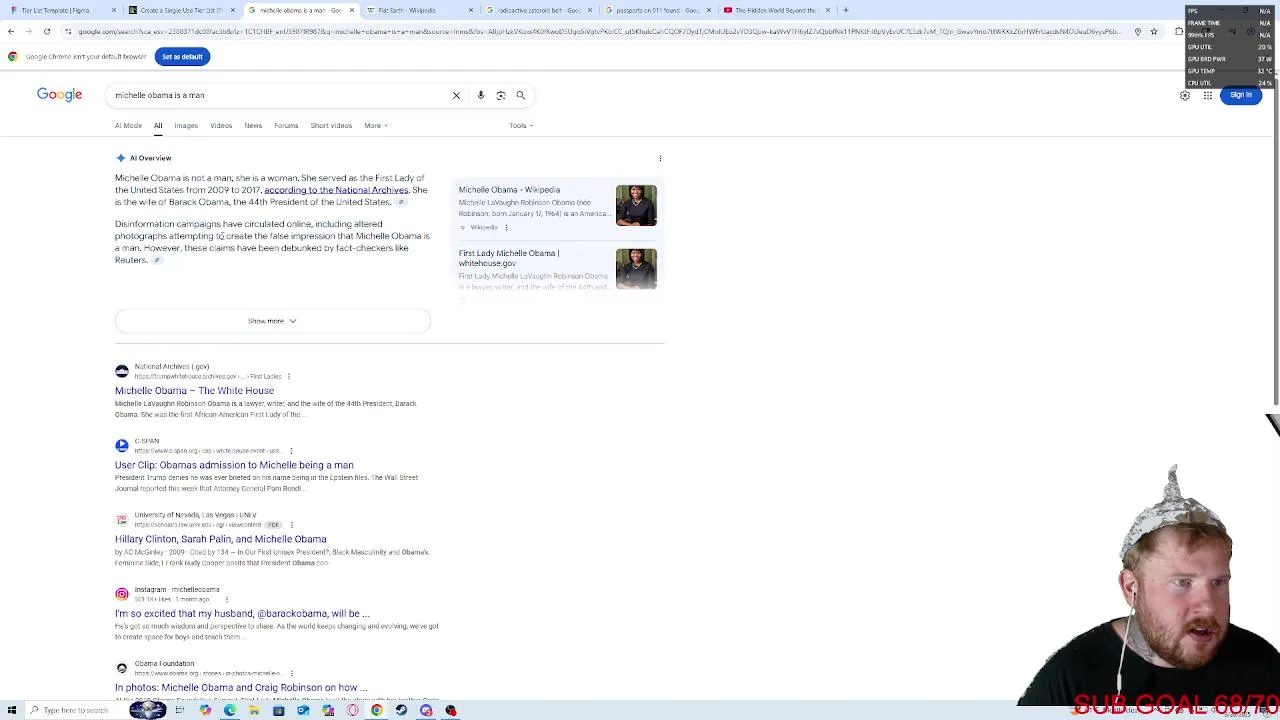Open three-dot menu for C-SPAN result
The height and width of the screenshot is (720, 1280).
point(291,451)
